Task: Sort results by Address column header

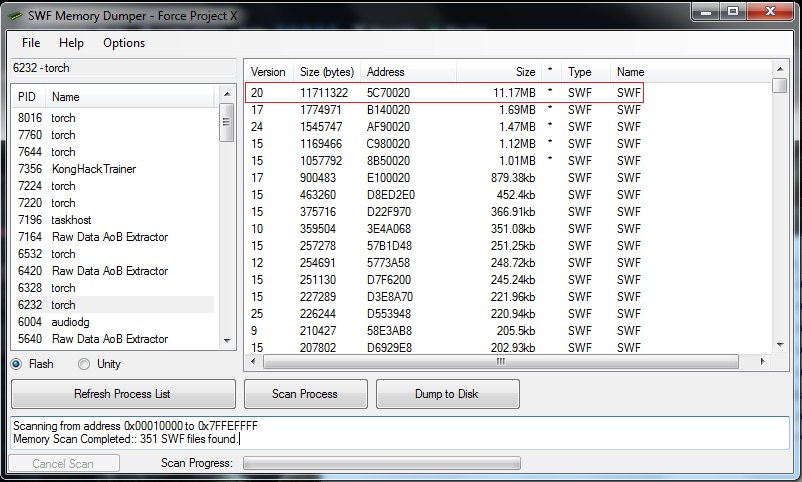Action: pyautogui.click(x=386, y=72)
